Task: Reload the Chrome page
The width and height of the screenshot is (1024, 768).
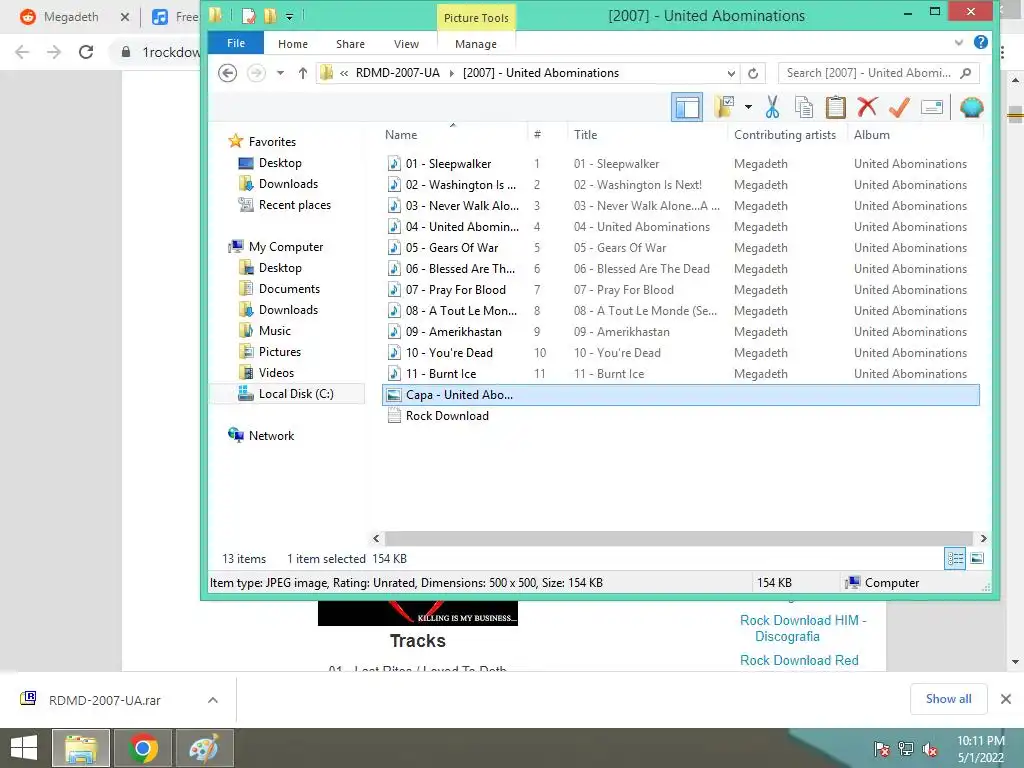Action: pyautogui.click(x=86, y=52)
